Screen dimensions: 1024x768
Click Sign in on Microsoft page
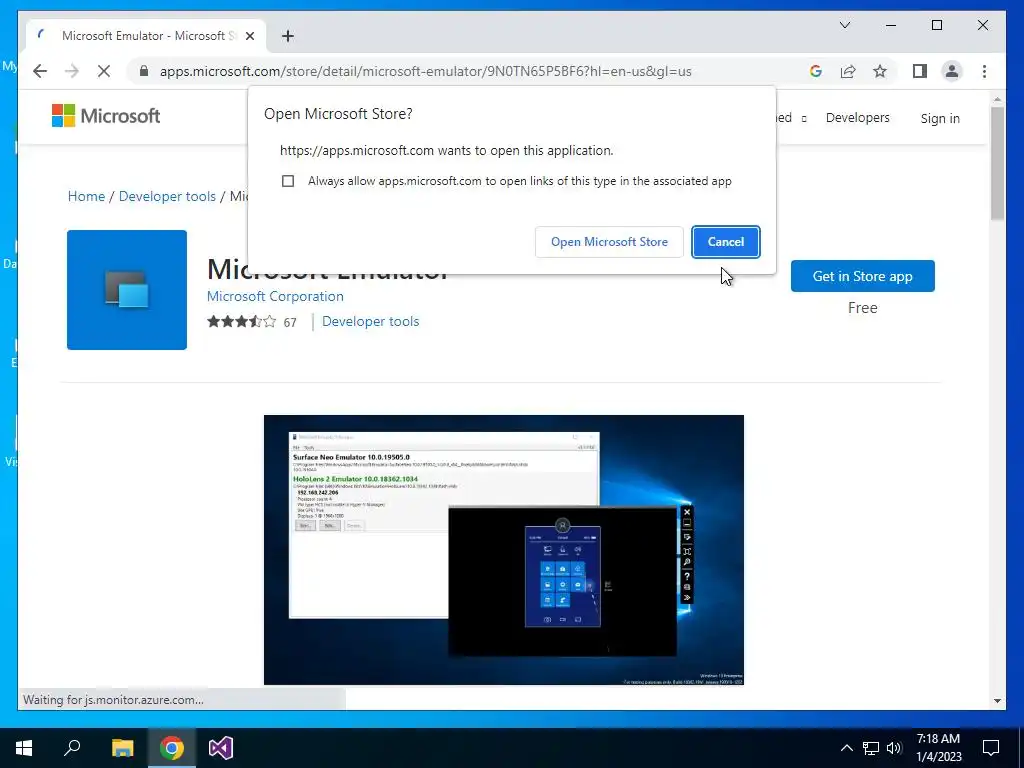[940, 118]
